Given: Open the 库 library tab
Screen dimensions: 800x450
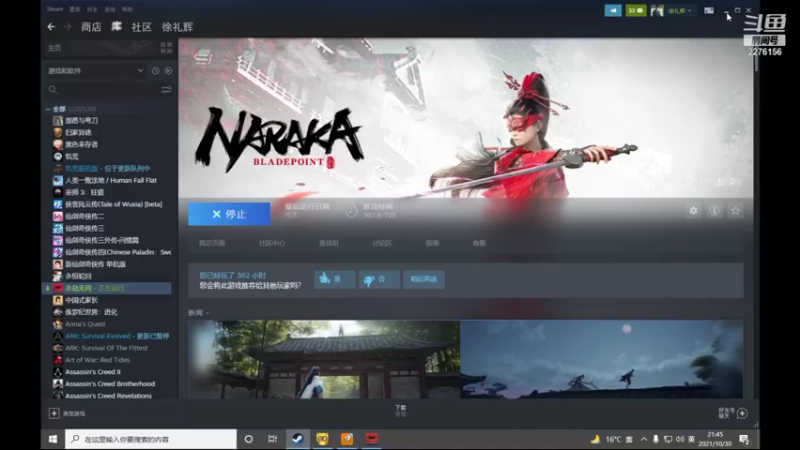Looking at the screenshot, I should pos(116,27).
